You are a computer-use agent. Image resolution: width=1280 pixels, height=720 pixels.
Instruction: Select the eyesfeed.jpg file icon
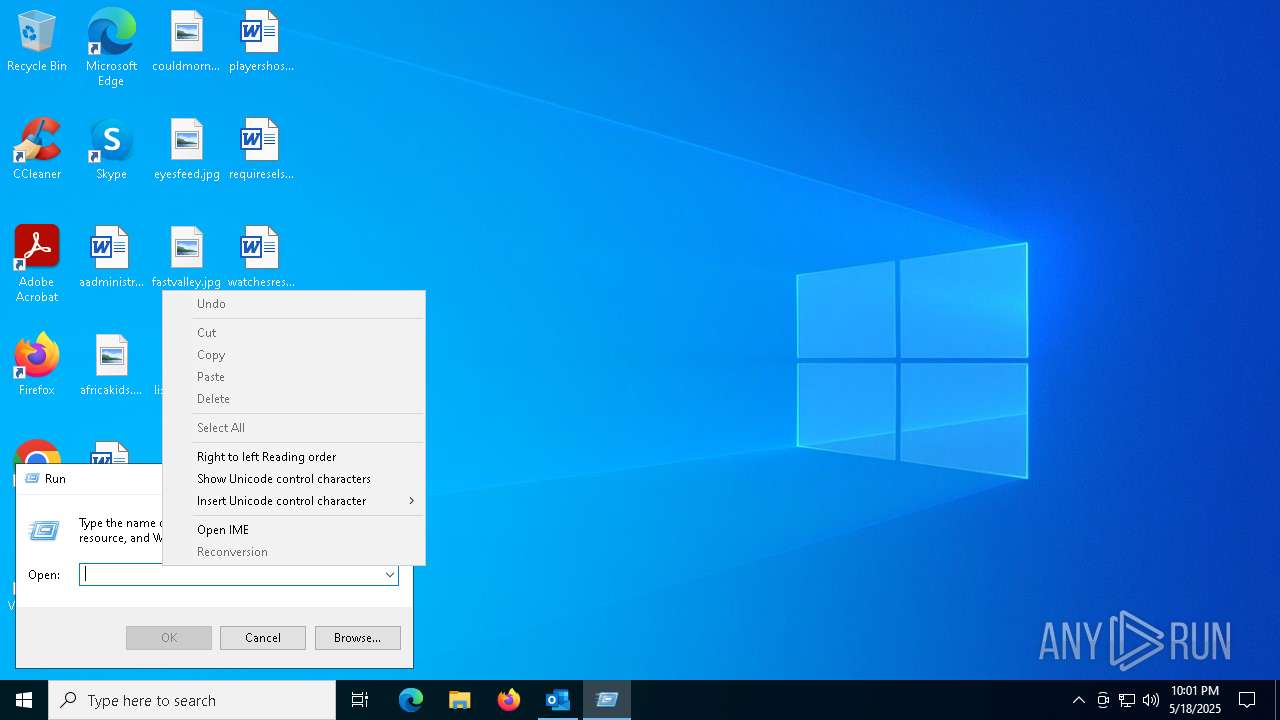186,150
